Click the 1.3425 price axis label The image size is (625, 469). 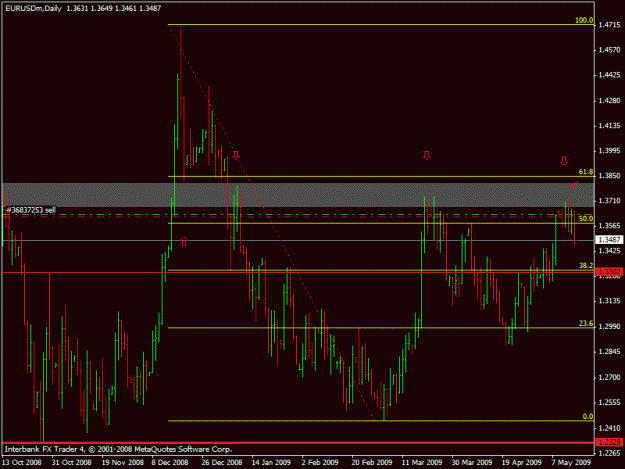click(609, 251)
